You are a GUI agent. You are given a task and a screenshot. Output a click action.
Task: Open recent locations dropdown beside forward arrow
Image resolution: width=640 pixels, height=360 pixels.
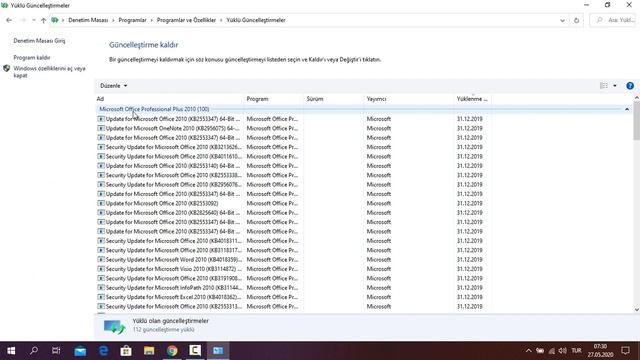(x=33, y=20)
